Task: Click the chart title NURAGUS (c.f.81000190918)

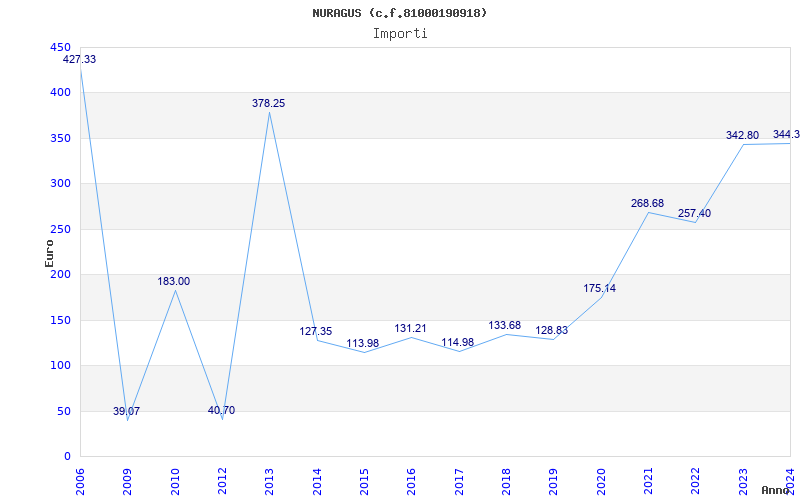Action: (399, 13)
